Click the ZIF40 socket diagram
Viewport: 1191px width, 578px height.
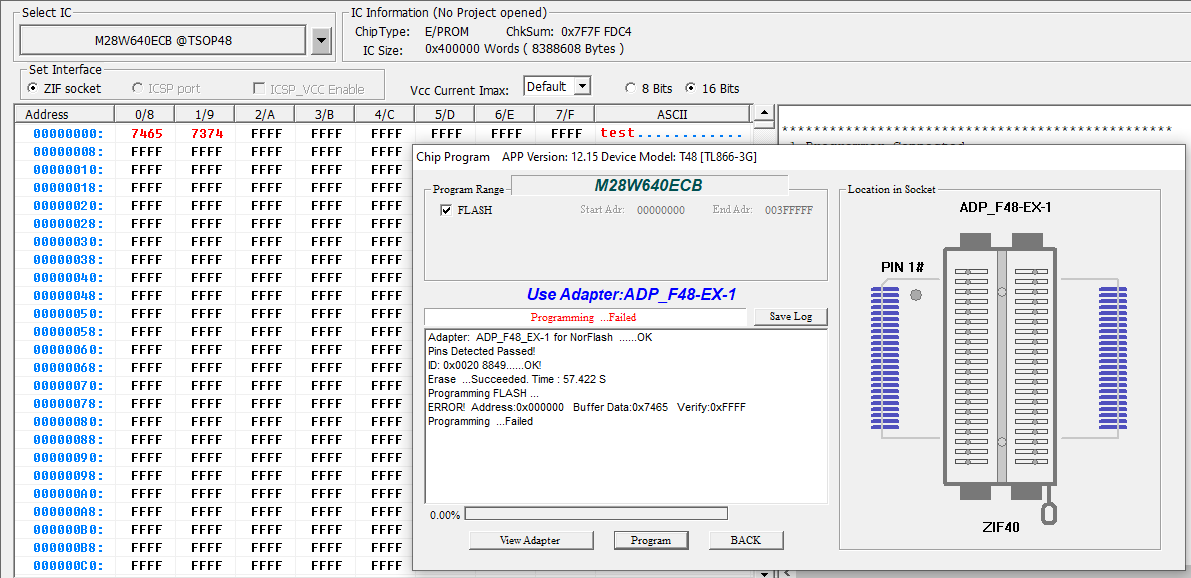[x=1001, y=365]
